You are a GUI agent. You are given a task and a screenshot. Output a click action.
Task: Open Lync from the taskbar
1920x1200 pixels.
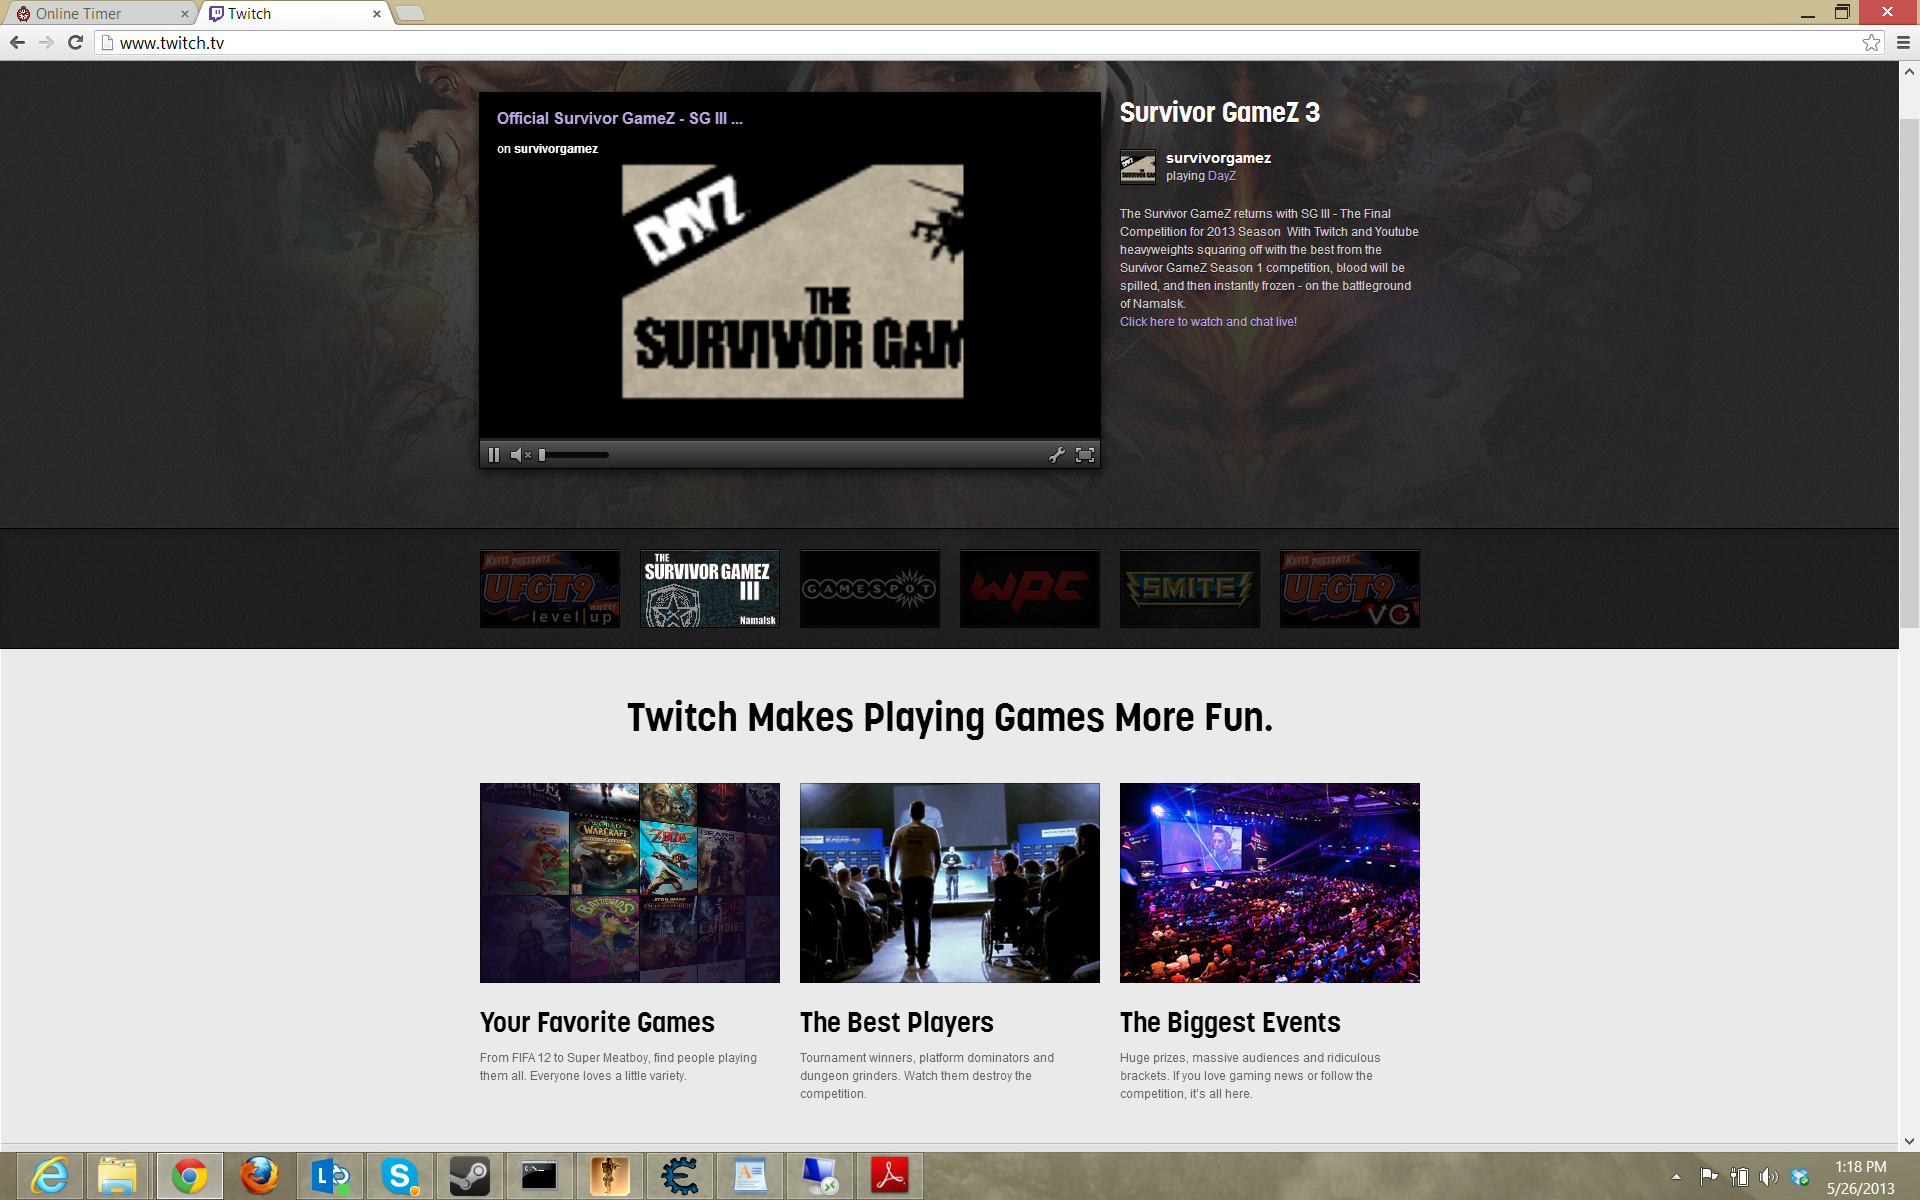pyautogui.click(x=329, y=1176)
